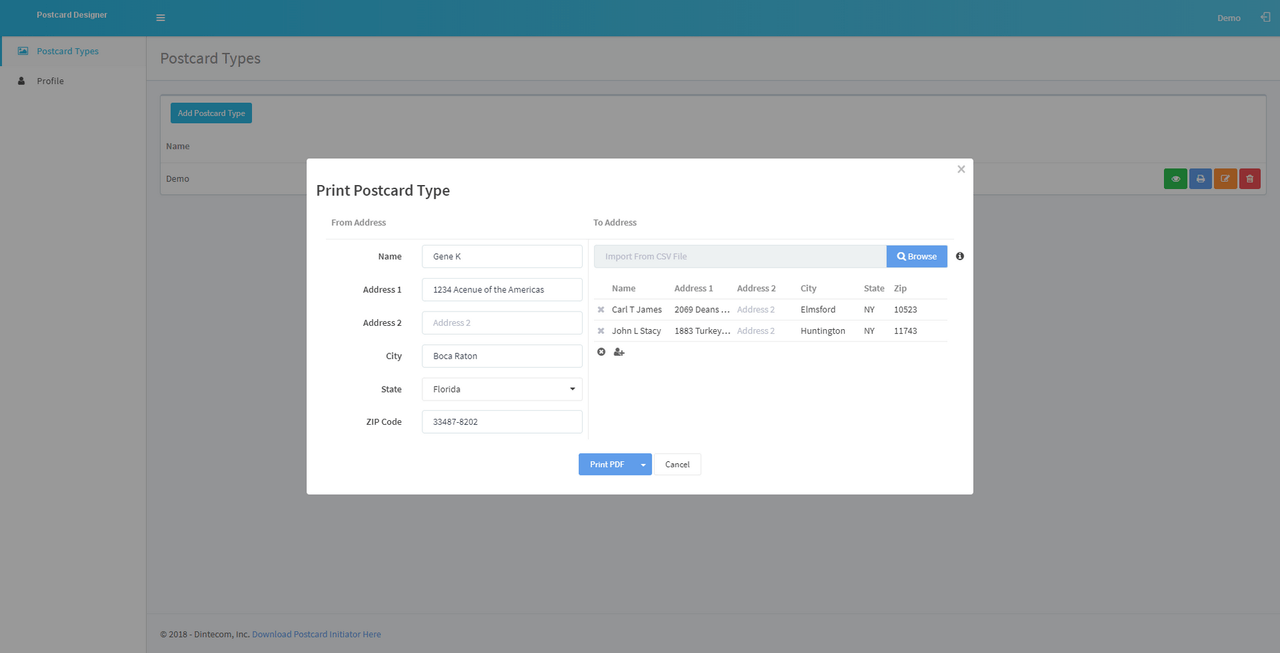Click the Print PDF button
Screen dimensions: 1280x653
607,464
